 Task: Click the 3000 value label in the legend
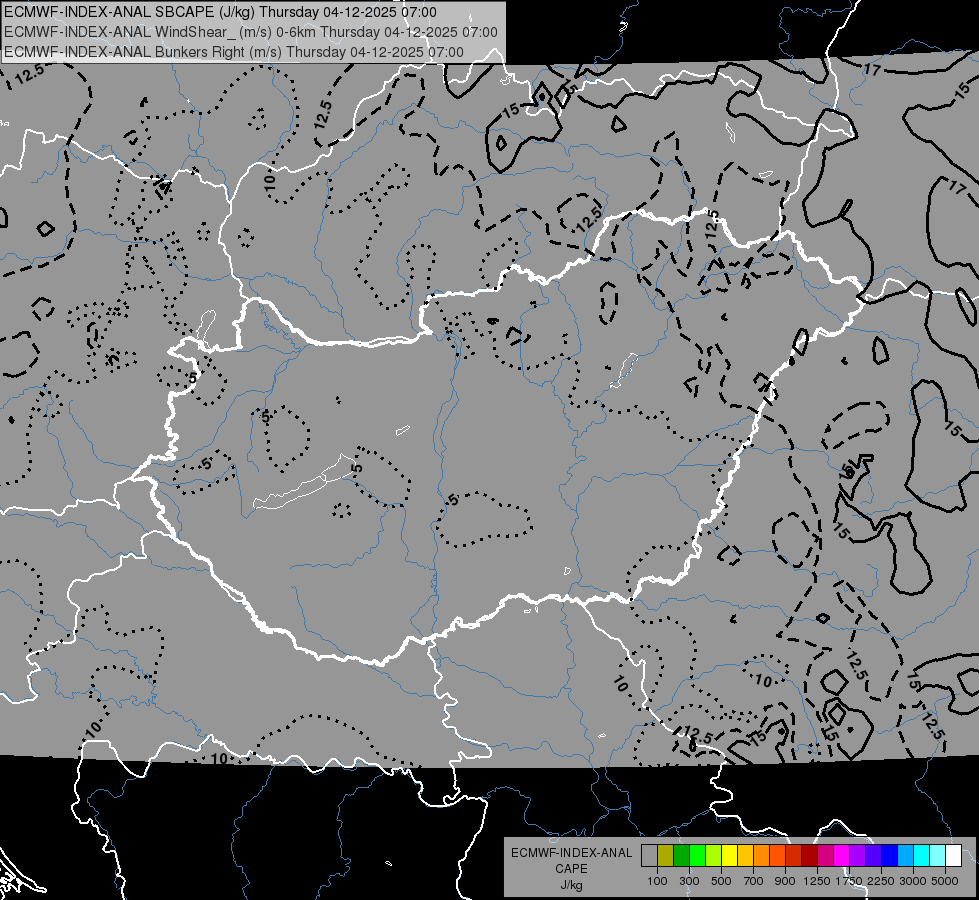913,881
